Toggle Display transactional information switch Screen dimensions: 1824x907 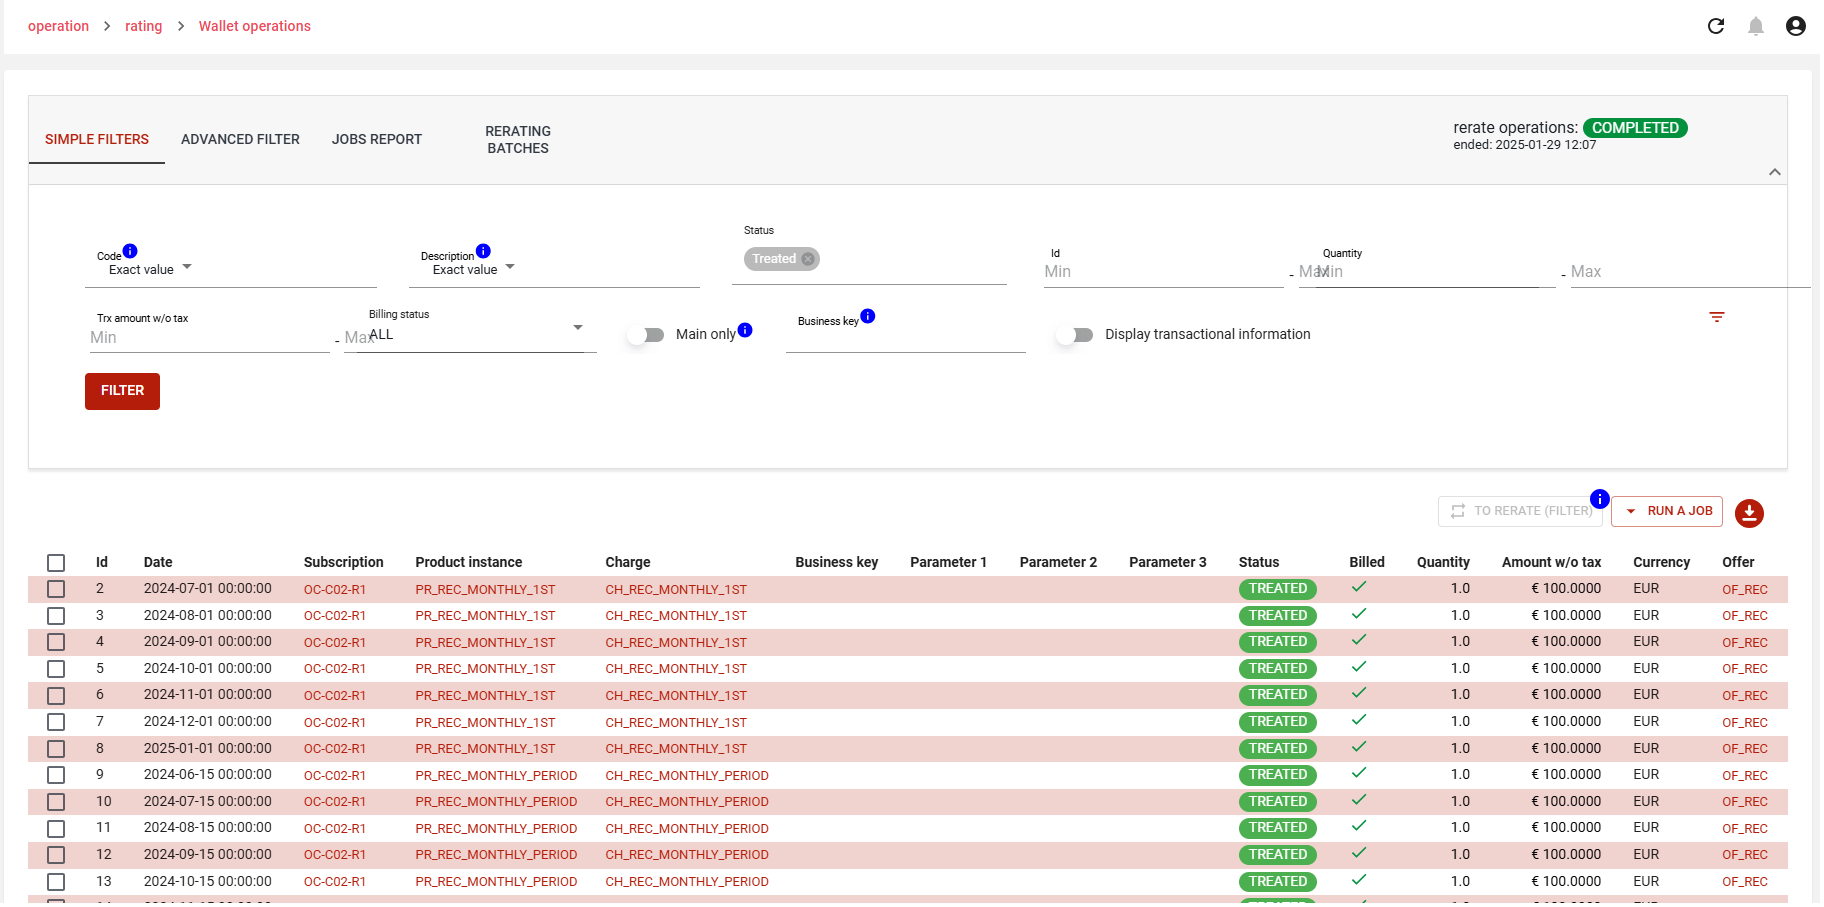click(x=1075, y=335)
